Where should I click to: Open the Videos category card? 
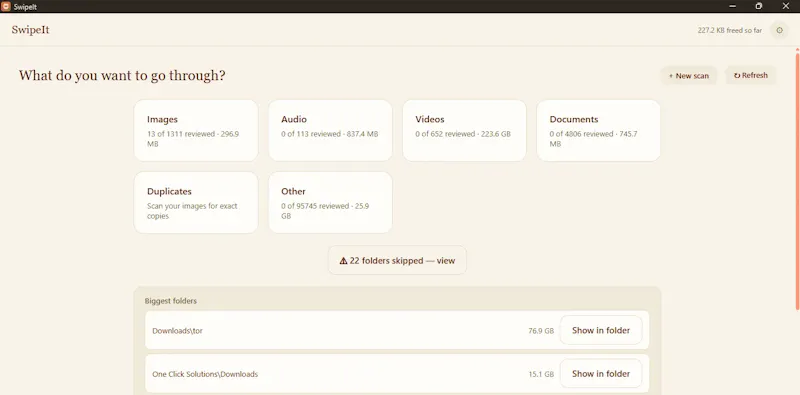click(464, 131)
